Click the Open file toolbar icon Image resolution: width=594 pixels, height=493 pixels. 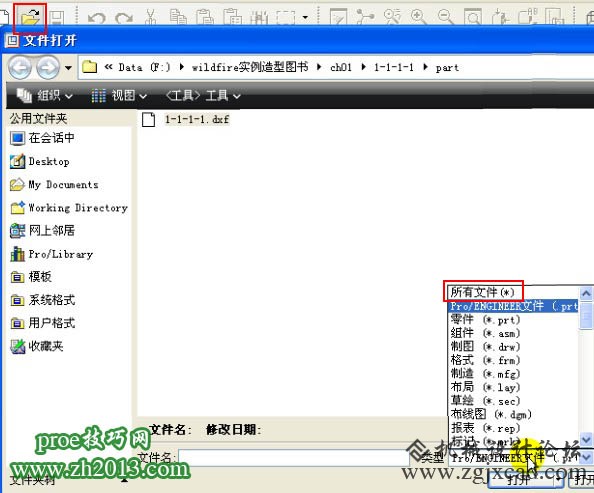pos(30,17)
